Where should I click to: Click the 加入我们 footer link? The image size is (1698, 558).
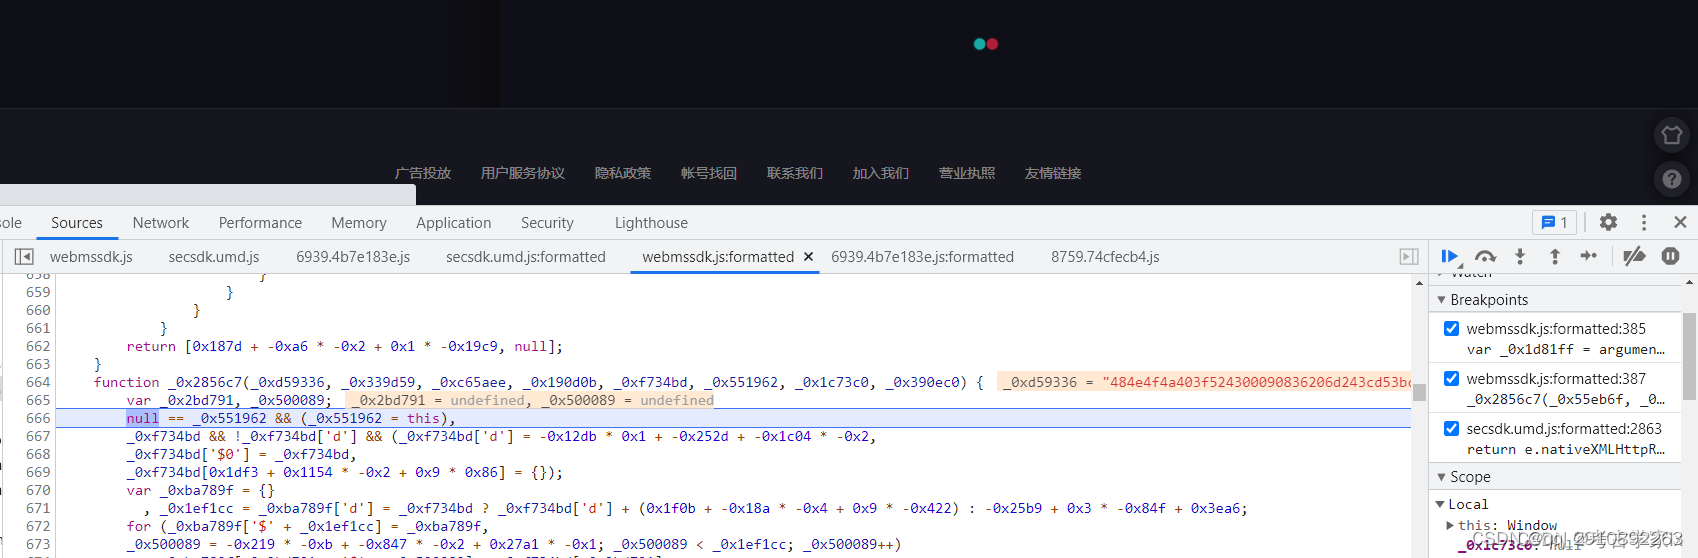pyautogui.click(x=881, y=173)
